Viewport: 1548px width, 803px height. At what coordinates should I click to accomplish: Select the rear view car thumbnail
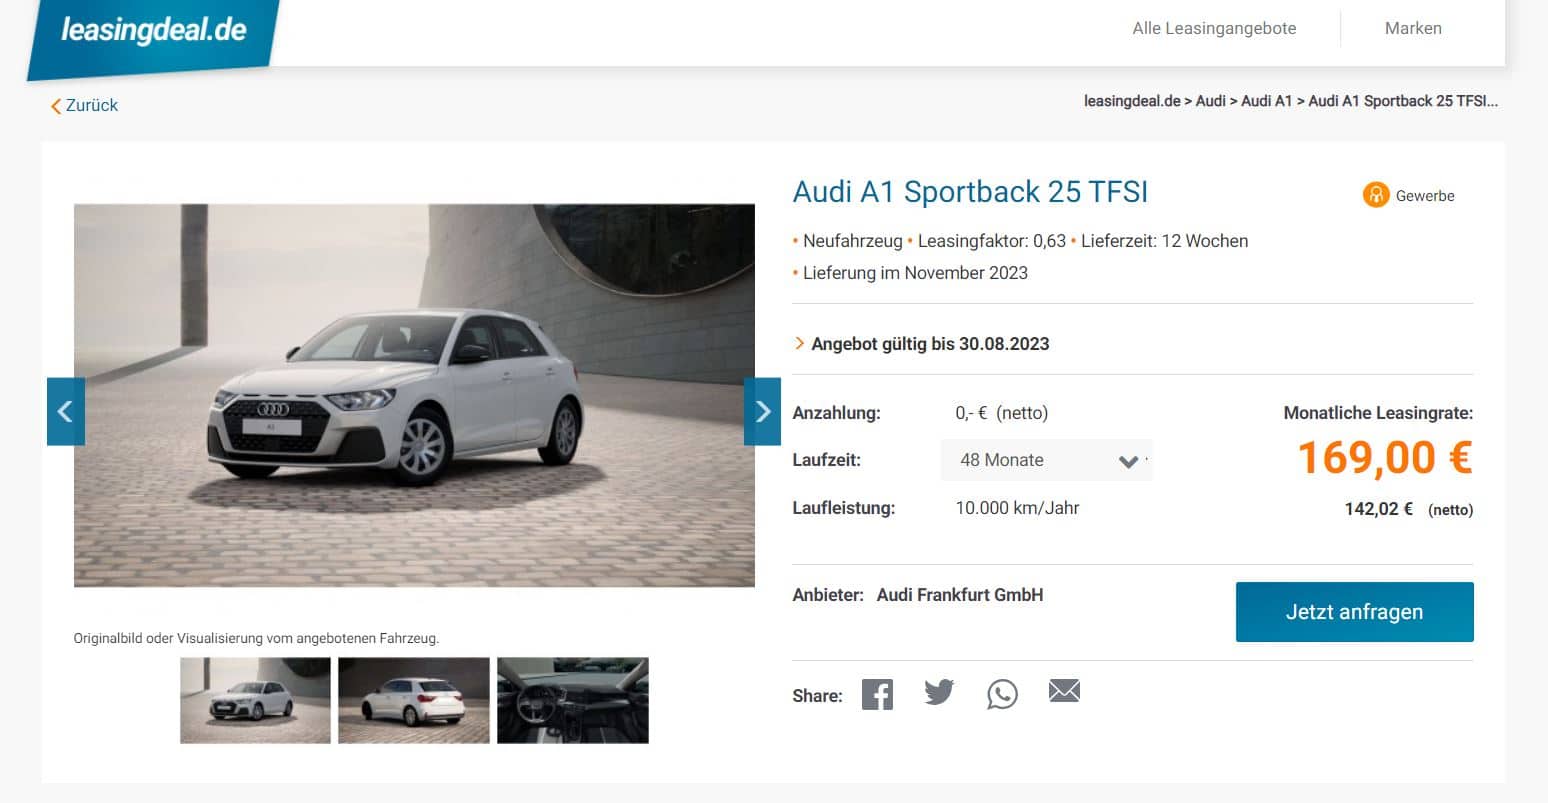point(414,700)
